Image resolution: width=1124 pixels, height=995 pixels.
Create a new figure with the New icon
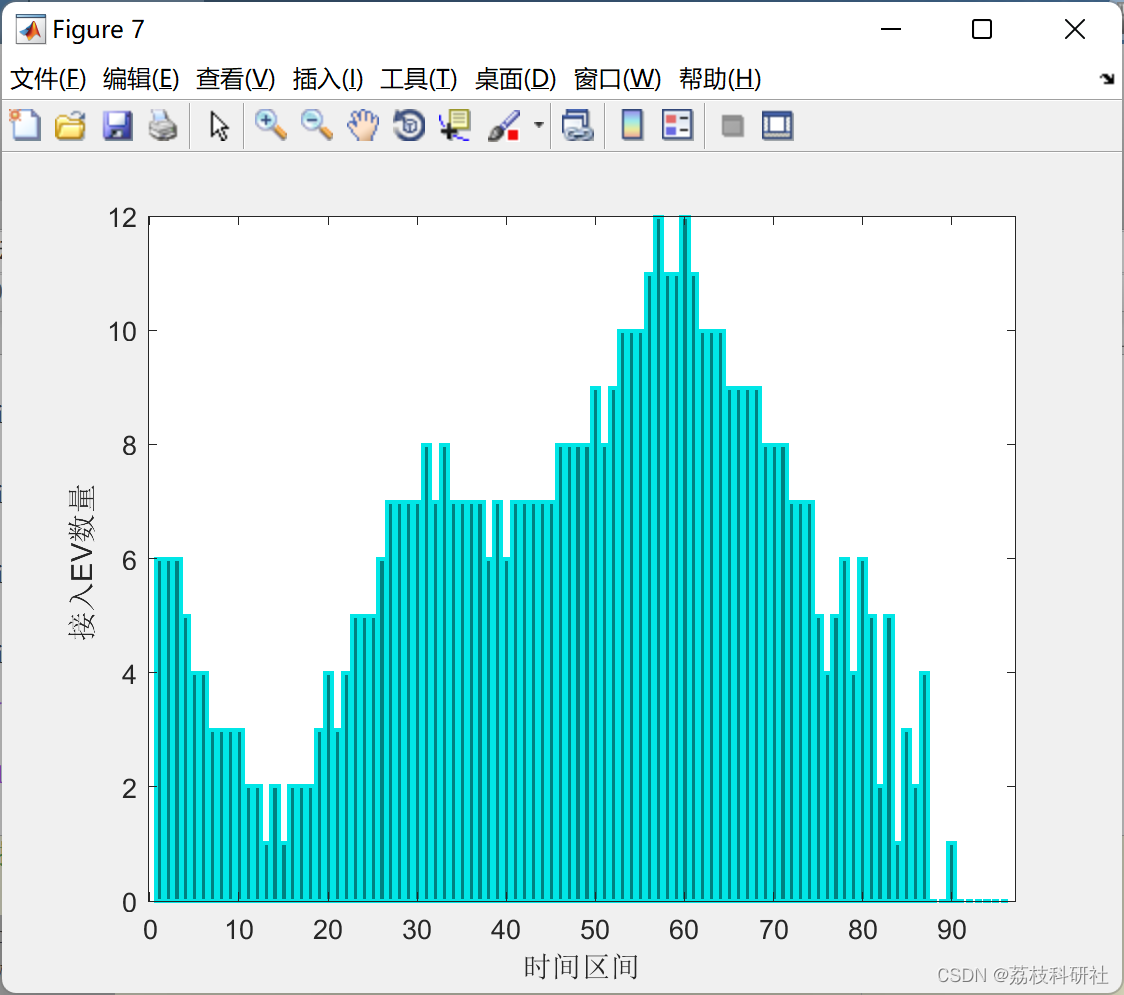coord(26,125)
